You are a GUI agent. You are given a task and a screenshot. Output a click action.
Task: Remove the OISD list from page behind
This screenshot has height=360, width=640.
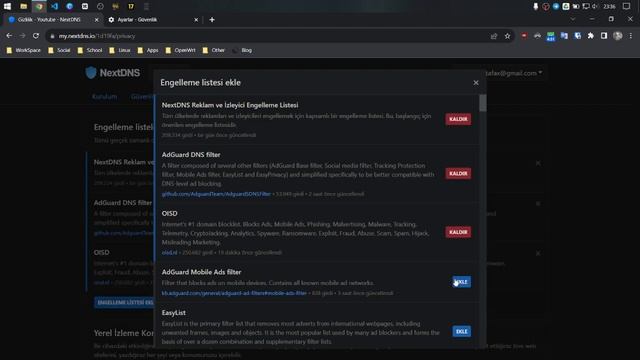pyautogui.click(x=538, y=253)
